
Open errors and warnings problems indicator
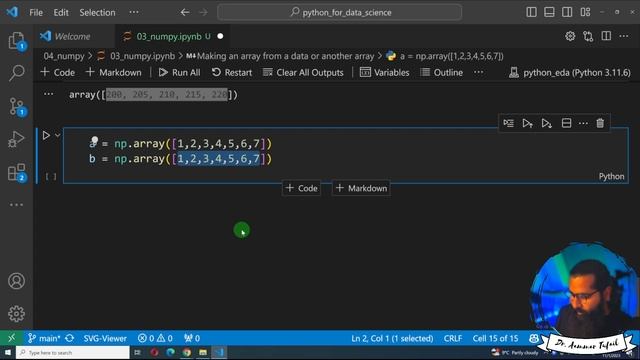(x=155, y=338)
